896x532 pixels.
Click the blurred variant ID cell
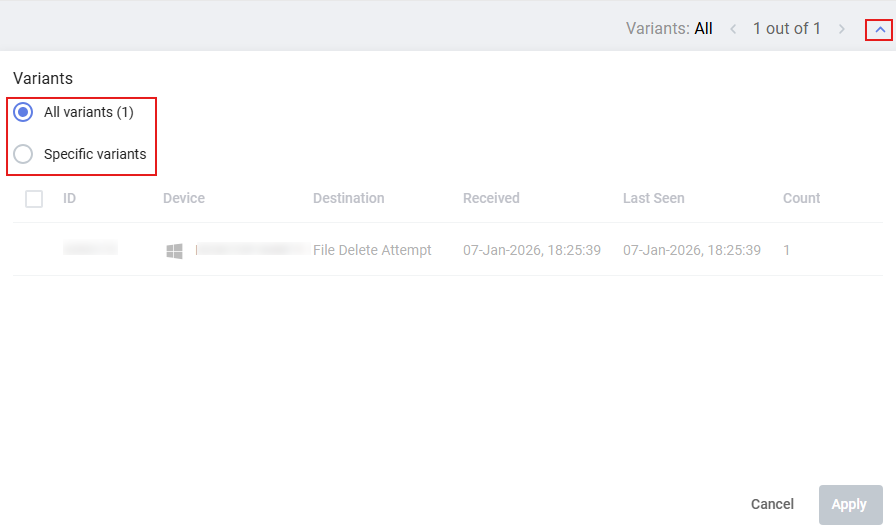[90, 249]
